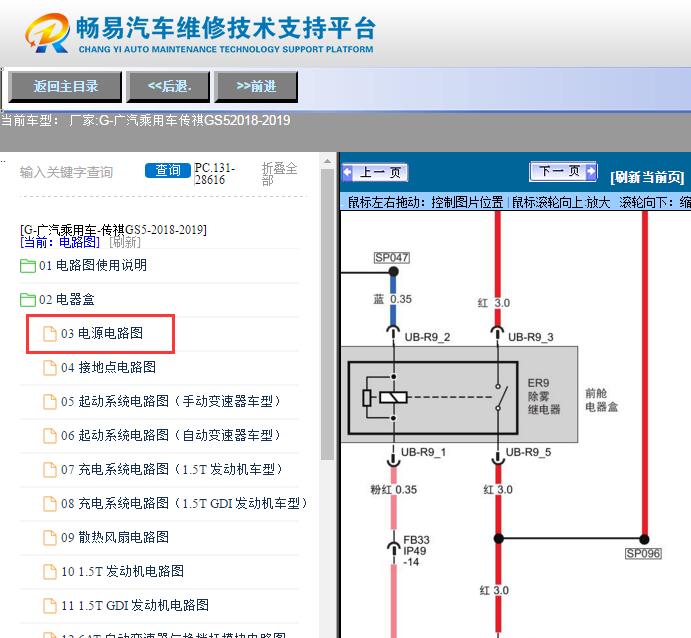The height and width of the screenshot is (638, 691).
Task: Collapse all with 折叠全部 link
Action: pyautogui.click(x=279, y=174)
